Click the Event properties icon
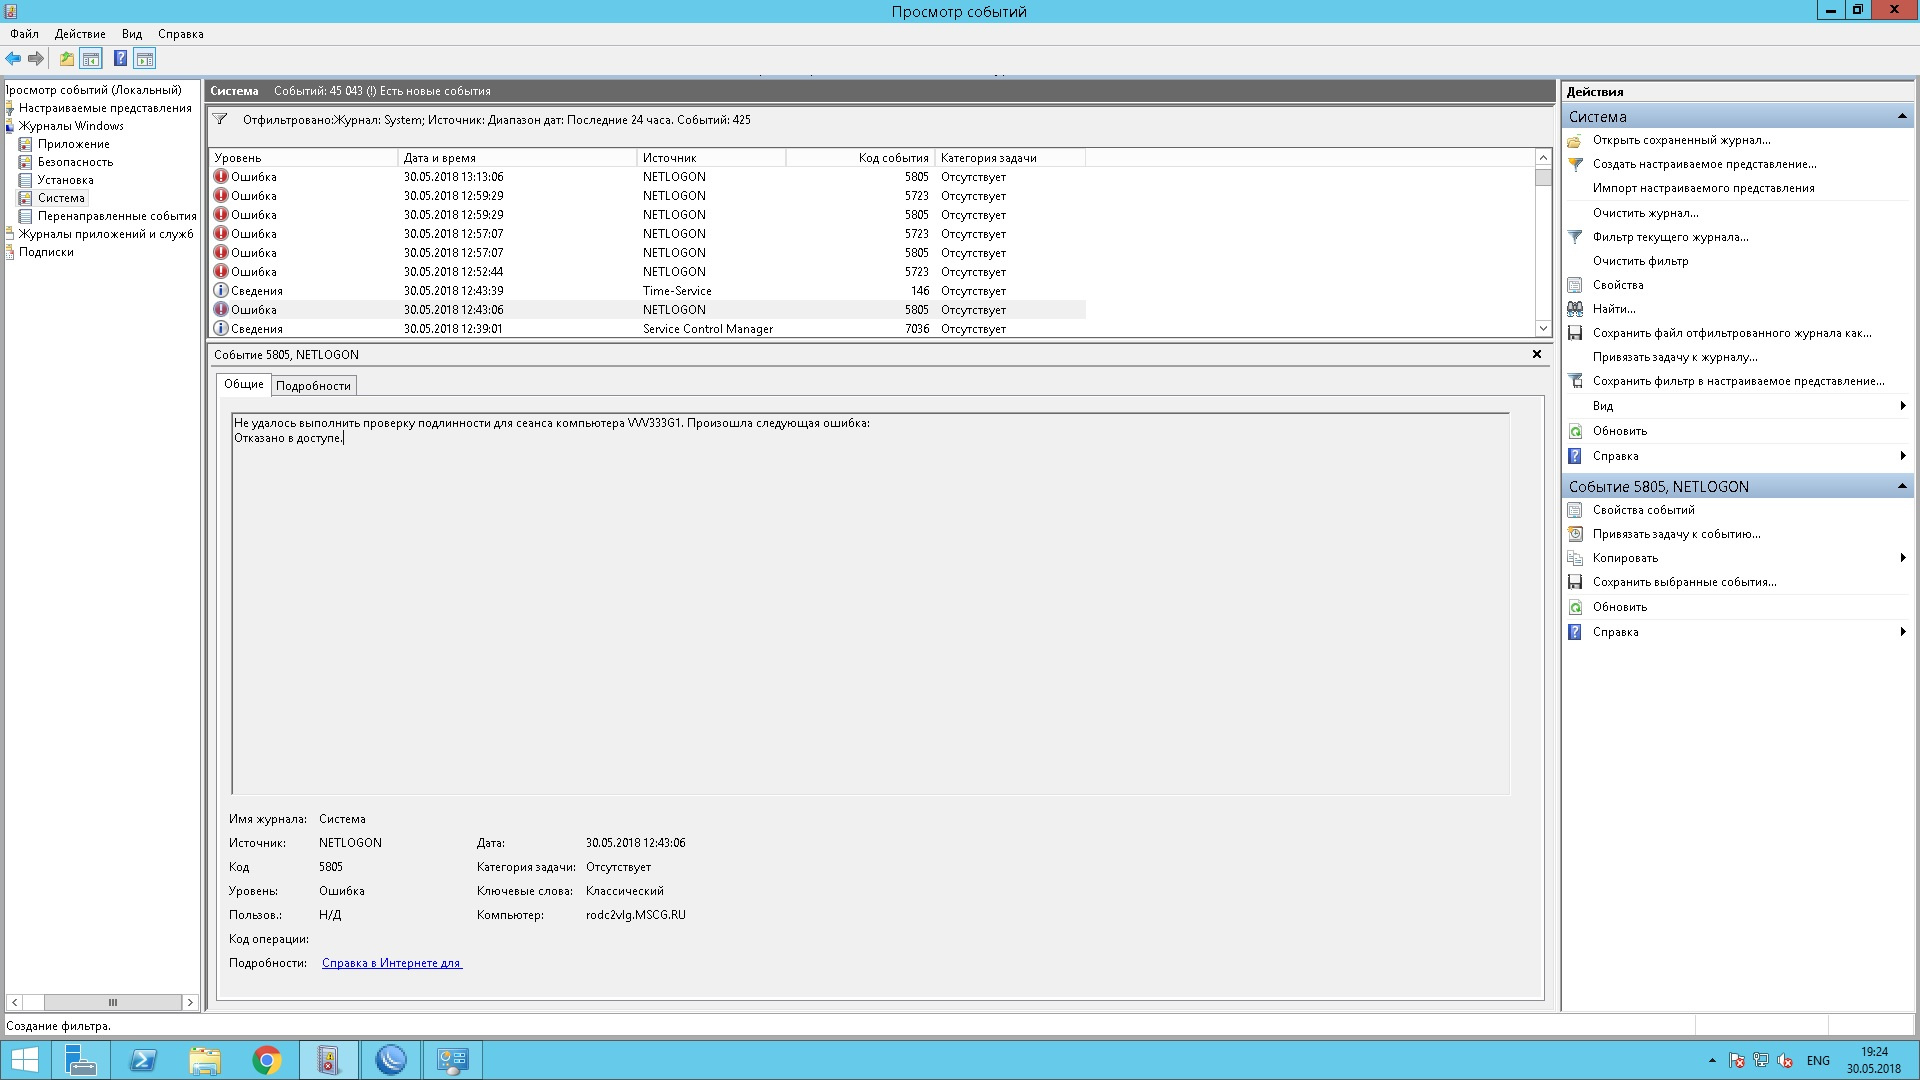This screenshot has height=1080, width=1920. pyautogui.click(x=1575, y=510)
